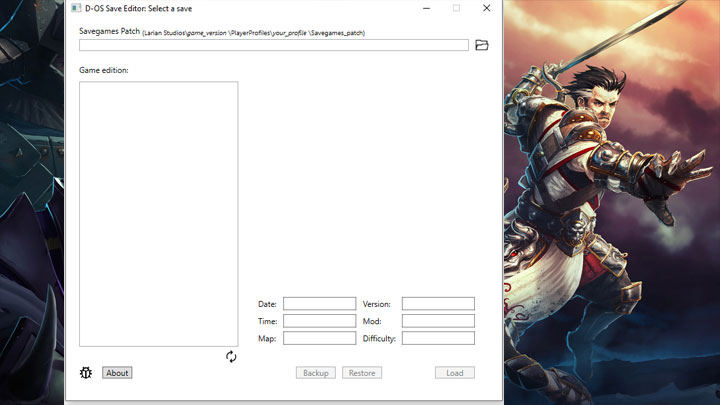Click the refresh saves list icon

pos(231,357)
